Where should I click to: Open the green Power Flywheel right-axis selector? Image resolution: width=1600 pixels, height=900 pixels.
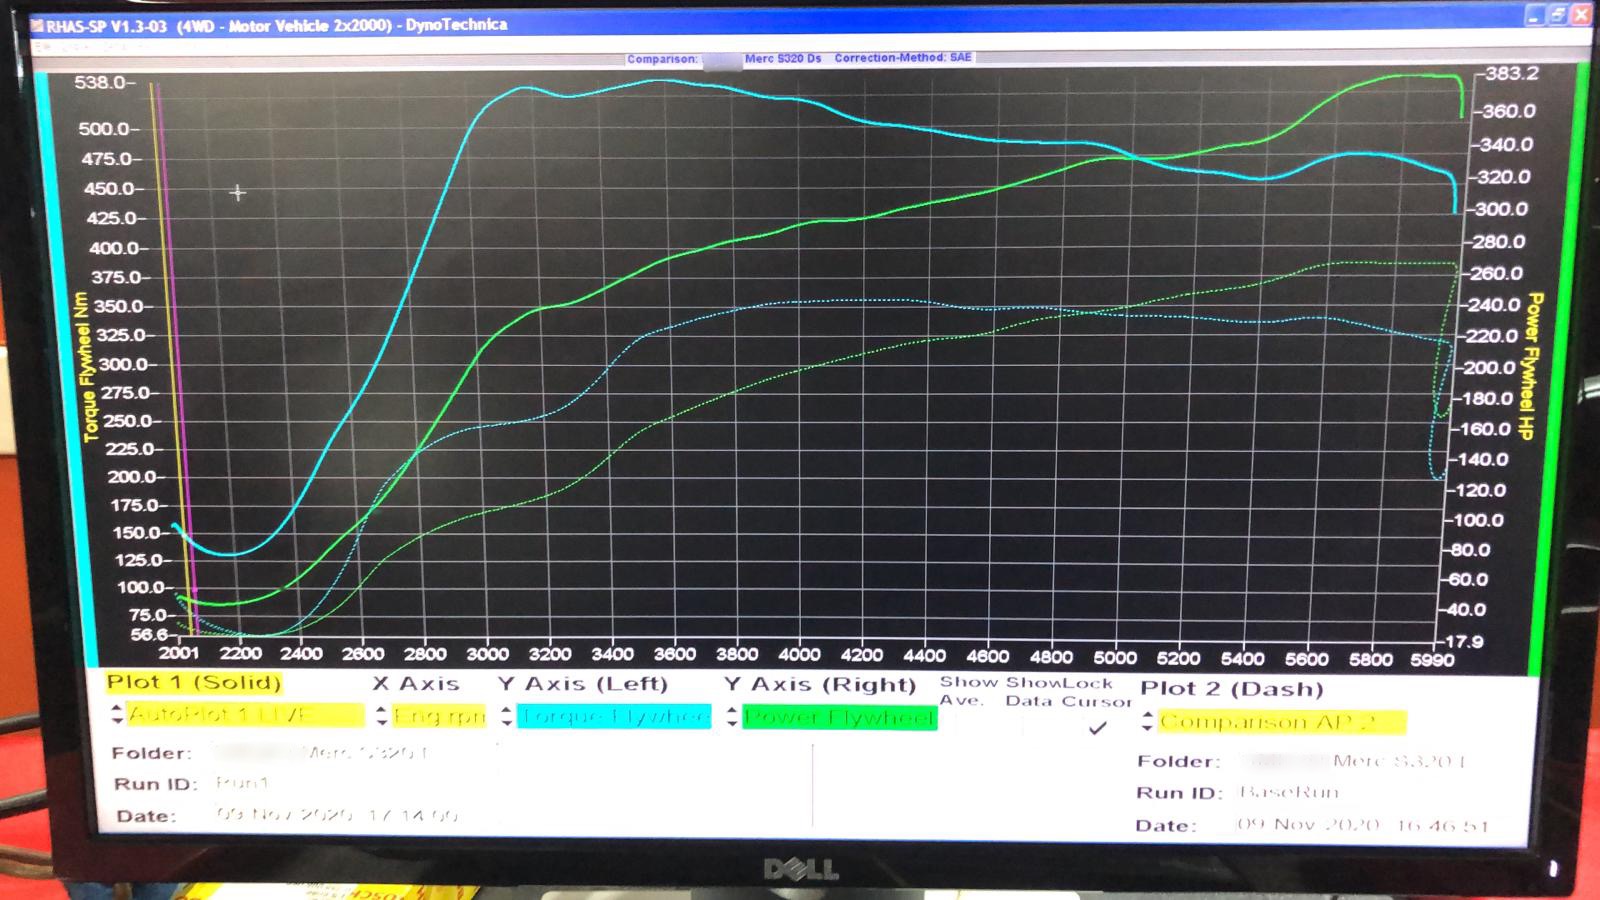coord(840,718)
